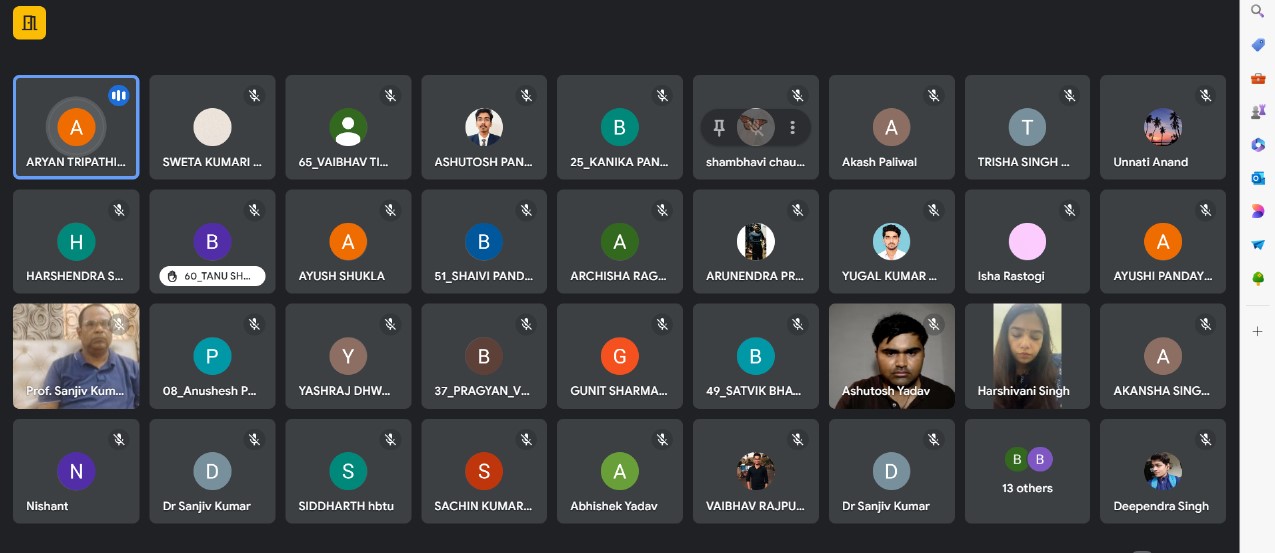Open the blue Shopping tag sidebar icon
Viewport: 1275px width, 553px height.
click(x=1258, y=45)
